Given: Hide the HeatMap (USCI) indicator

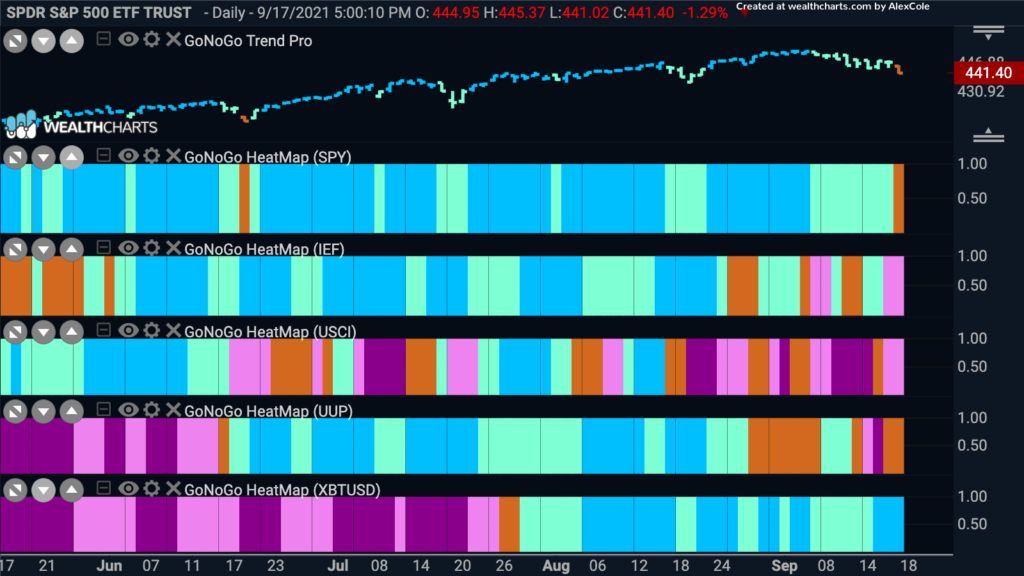Looking at the screenshot, I should point(128,330).
